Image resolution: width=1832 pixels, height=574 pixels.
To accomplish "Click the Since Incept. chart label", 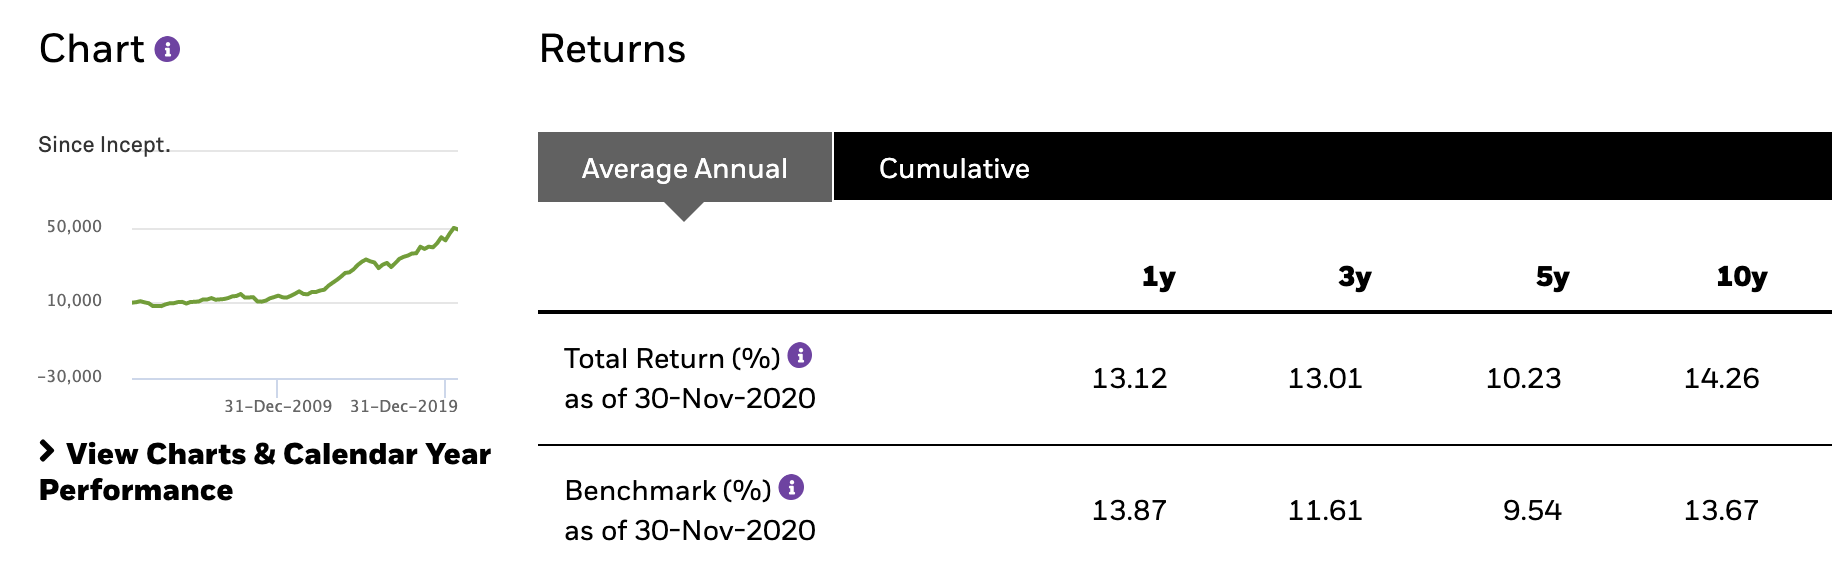I will [x=104, y=145].
